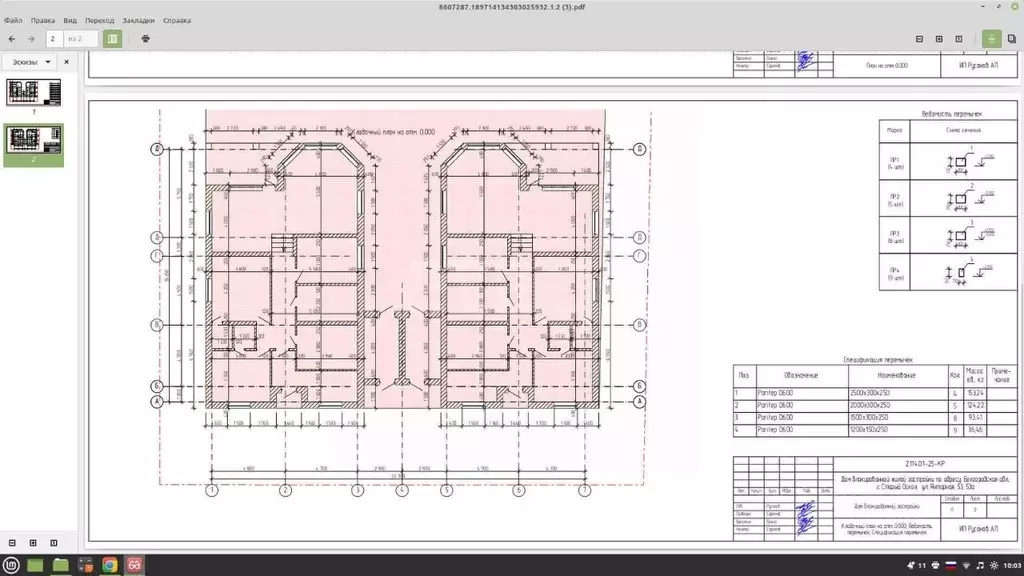
Task: Click the 2000x300x250 table cell
Action: (x=898, y=406)
